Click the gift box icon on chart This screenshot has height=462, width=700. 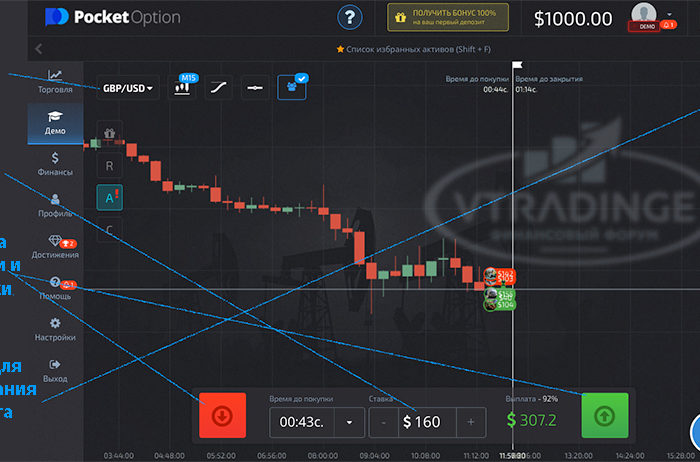click(x=109, y=133)
